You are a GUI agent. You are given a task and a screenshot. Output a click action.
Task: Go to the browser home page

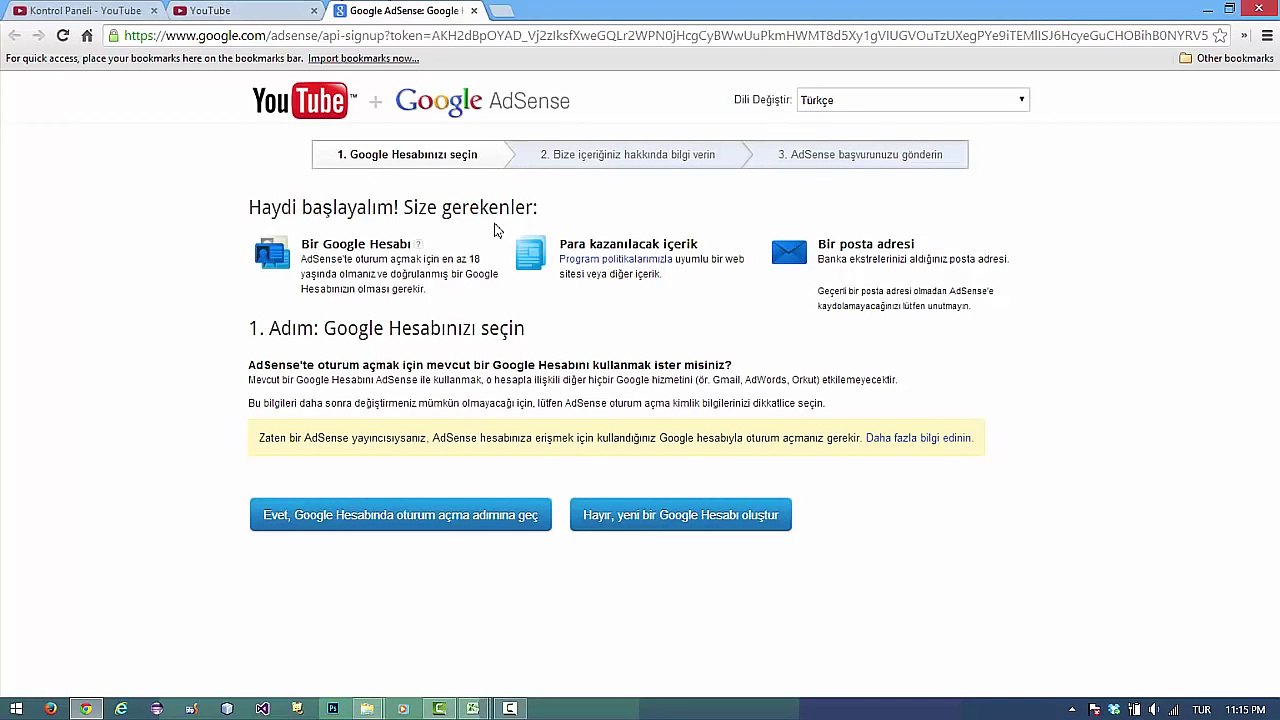click(x=87, y=36)
